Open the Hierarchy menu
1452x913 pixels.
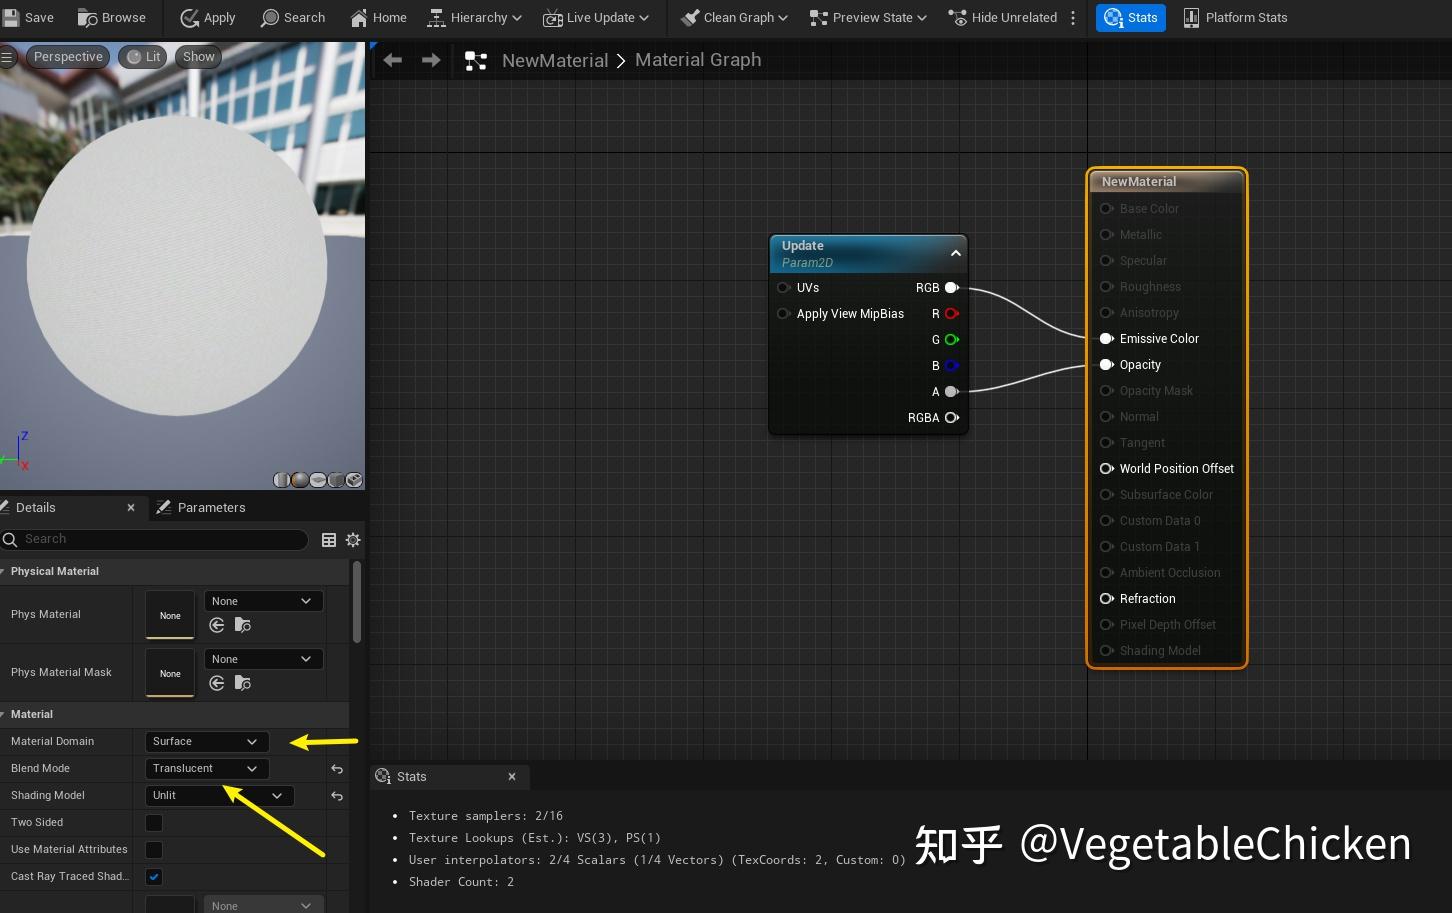click(x=474, y=17)
